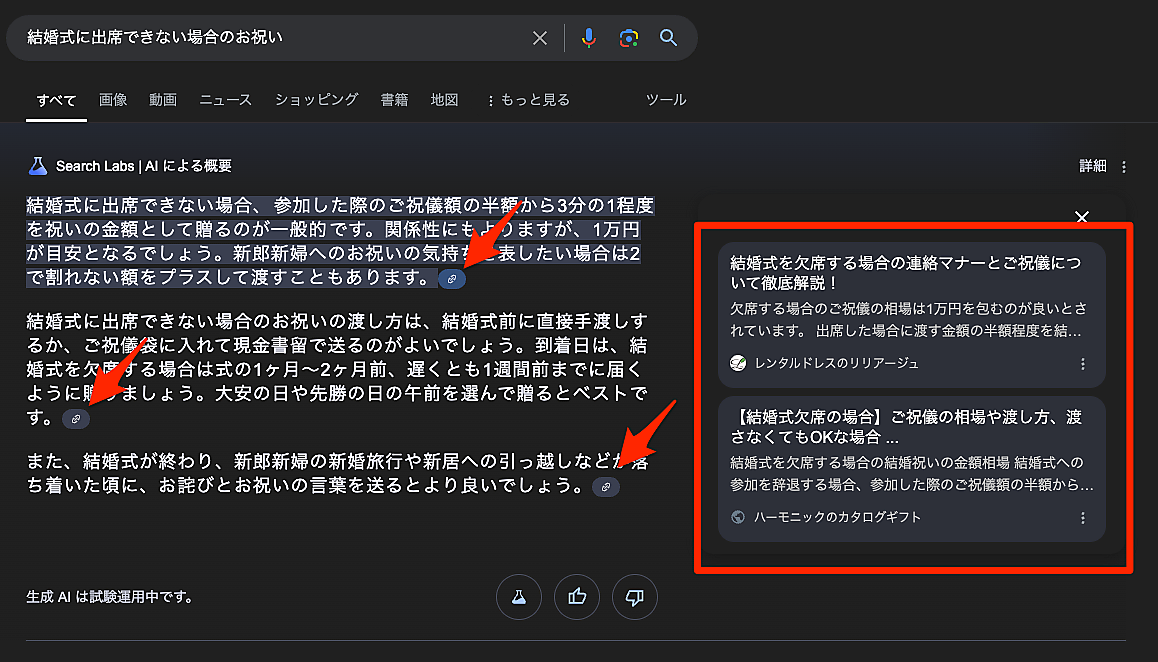This screenshot has width=1158, height=662.
Task: Click the ハーモニックのカタログギフト source name
Action: (837, 517)
